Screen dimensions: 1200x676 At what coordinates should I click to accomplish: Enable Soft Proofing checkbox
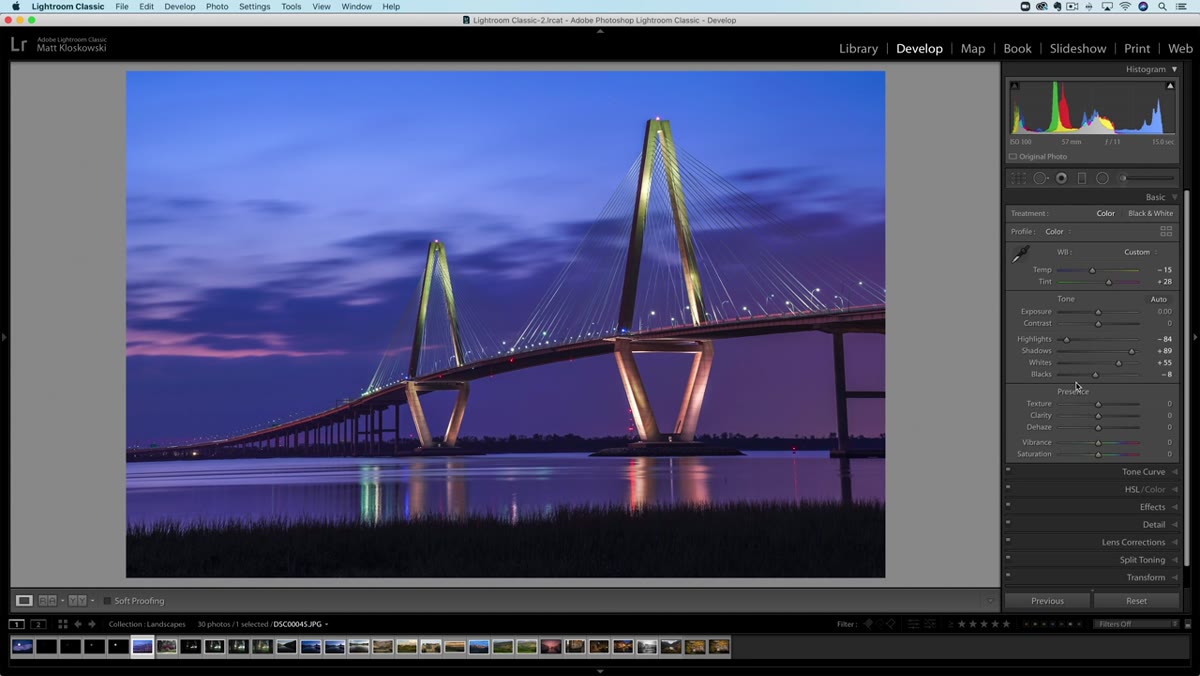click(x=108, y=601)
